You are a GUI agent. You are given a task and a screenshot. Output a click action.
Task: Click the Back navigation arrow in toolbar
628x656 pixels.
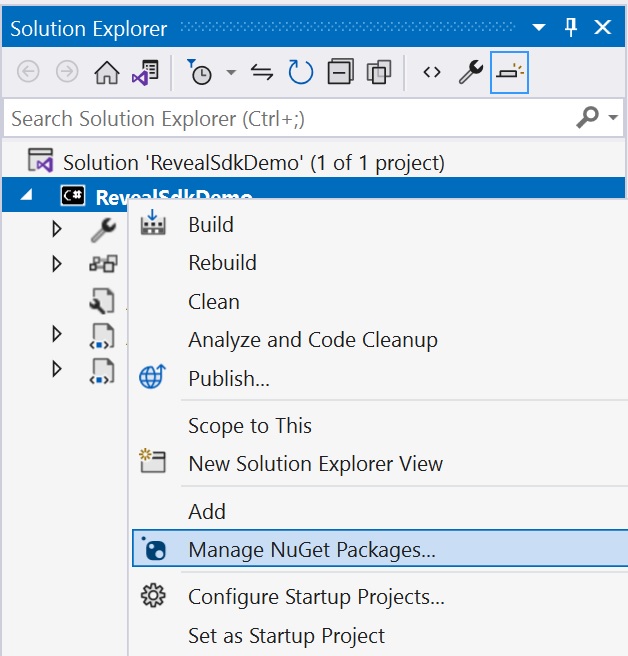tap(28, 72)
